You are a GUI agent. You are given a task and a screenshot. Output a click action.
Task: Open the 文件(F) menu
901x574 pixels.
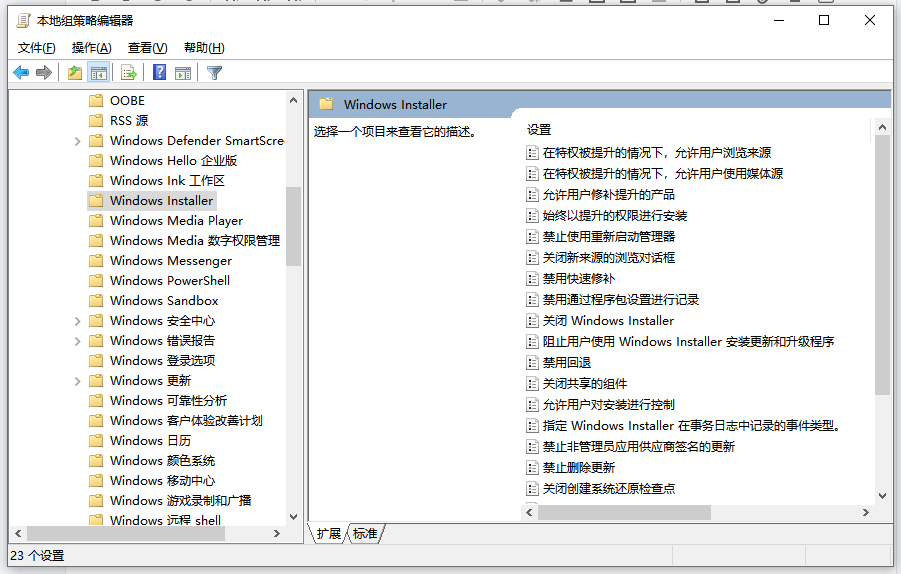click(36, 48)
